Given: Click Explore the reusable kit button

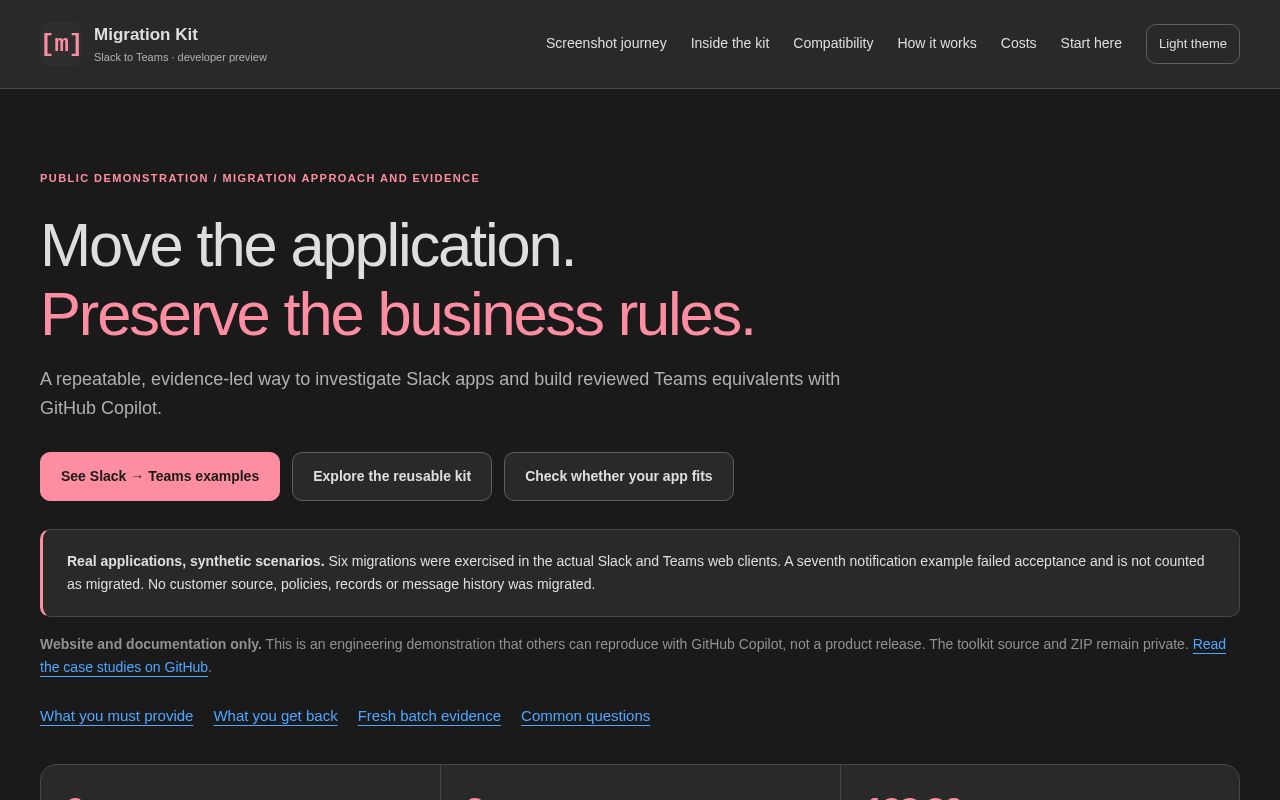Looking at the screenshot, I should (x=392, y=476).
